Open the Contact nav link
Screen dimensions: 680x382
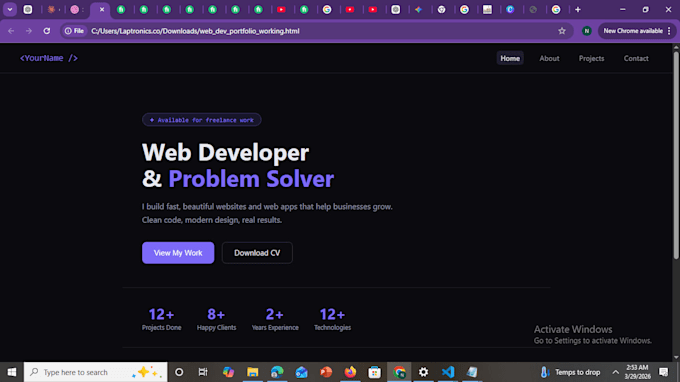pyautogui.click(x=636, y=58)
